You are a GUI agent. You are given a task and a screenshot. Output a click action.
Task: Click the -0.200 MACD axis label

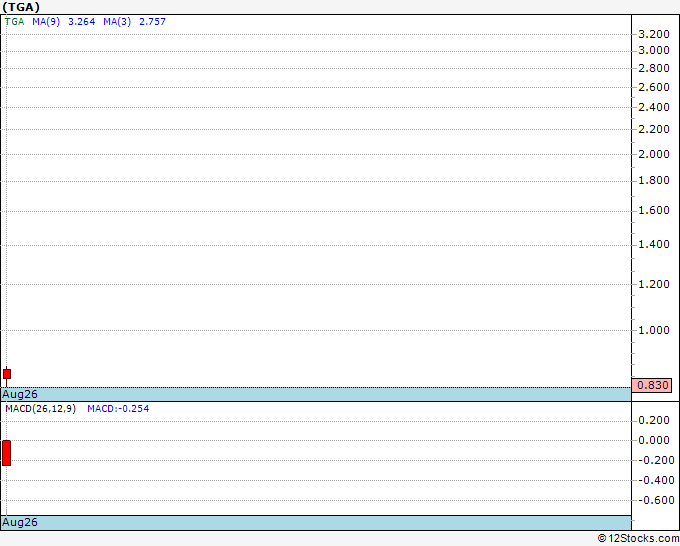(x=656, y=460)
